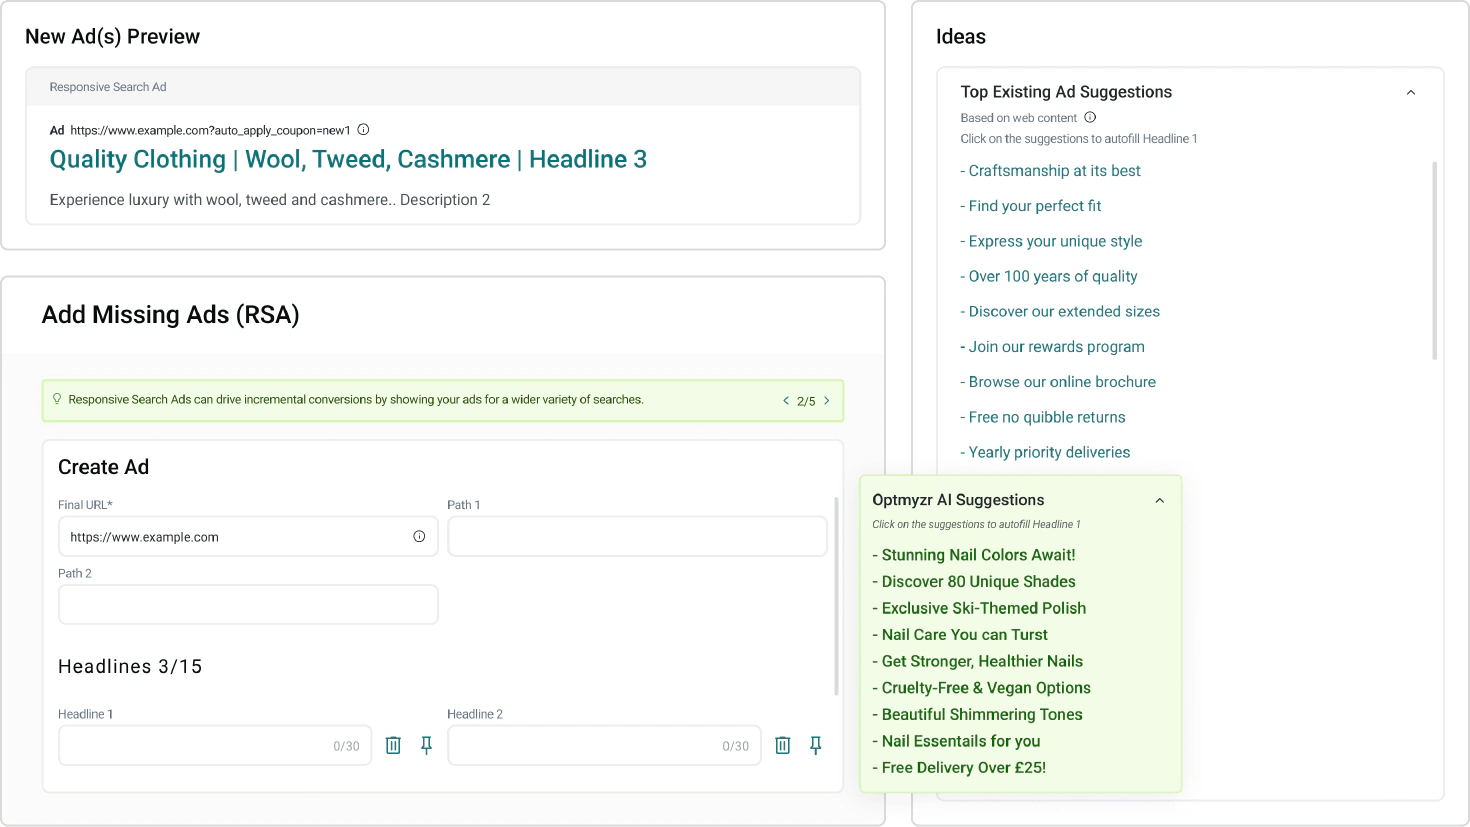Click the Path 2 input field
Viewport: 1470px width, 827px height.
pyautogui.click(x=248, y=605)
